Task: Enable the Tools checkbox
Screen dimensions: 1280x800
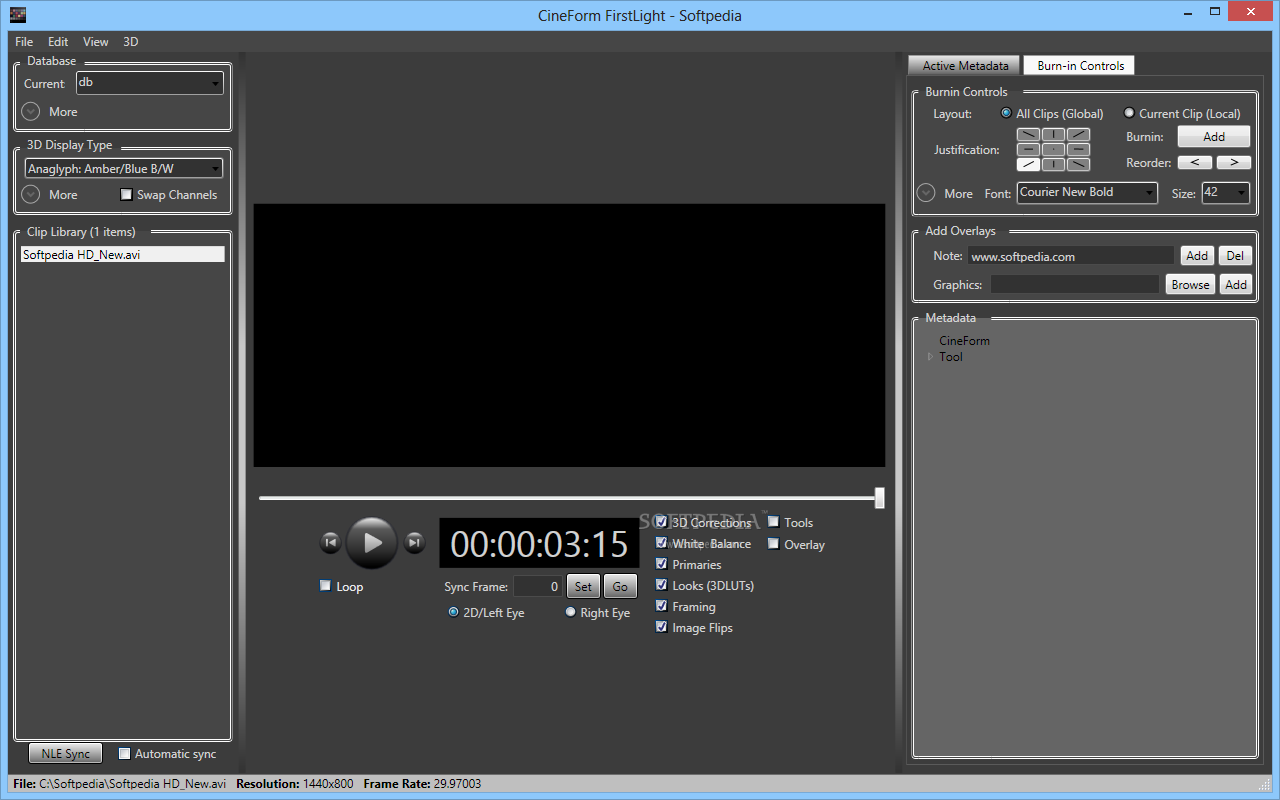Action: [x=773, y=522]
